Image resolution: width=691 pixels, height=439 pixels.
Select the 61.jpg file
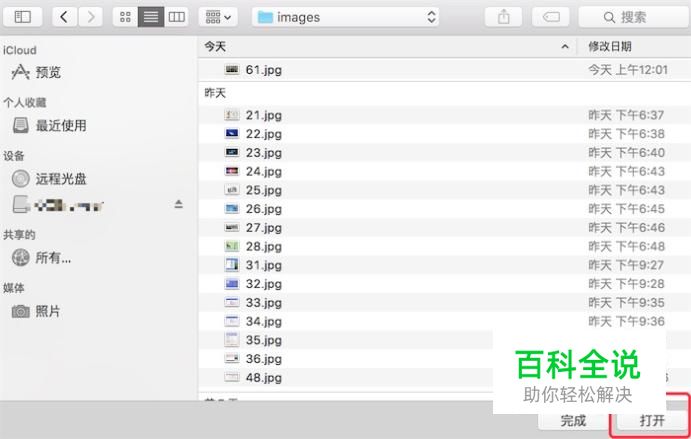click(263, 69)
